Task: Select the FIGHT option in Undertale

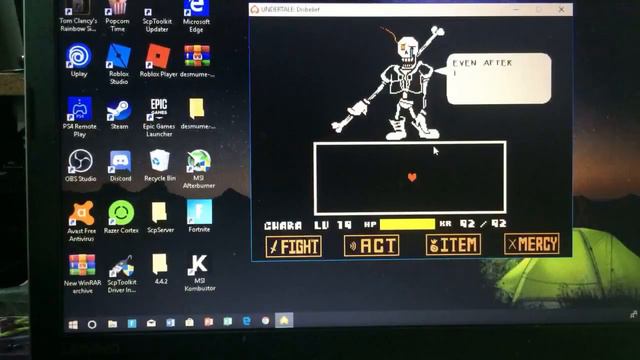Action: pyautogui.click(x=293, y=246)
